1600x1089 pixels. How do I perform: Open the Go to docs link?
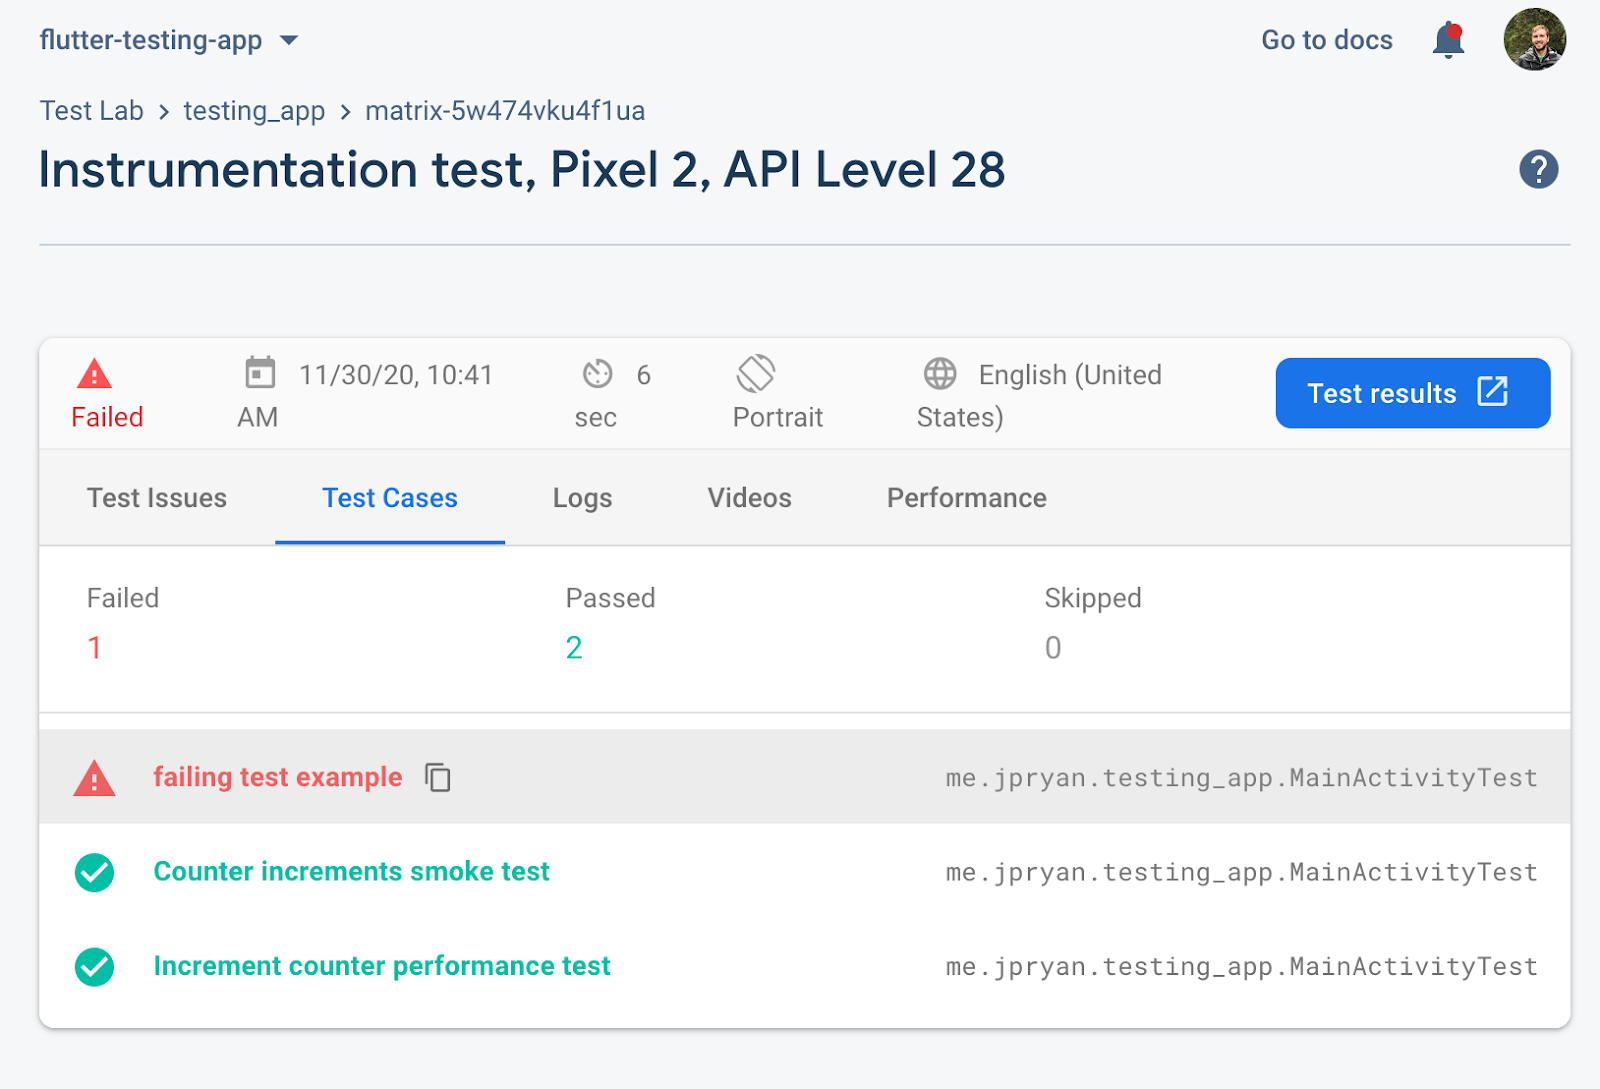(1326, 40)
